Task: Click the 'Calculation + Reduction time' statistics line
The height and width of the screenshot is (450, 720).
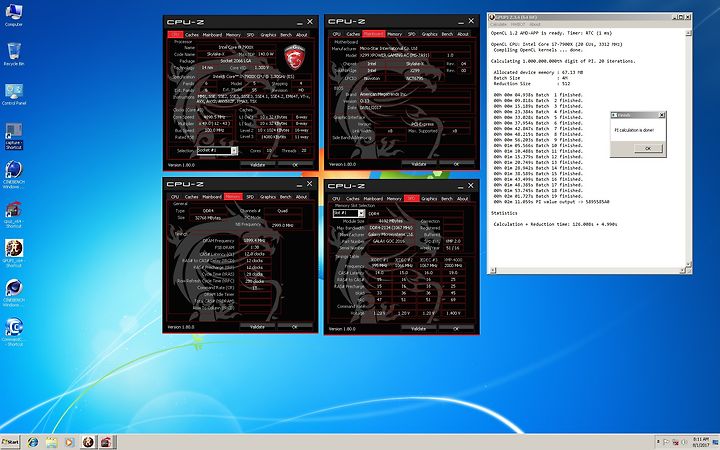Action: click(x=555, y=224)
